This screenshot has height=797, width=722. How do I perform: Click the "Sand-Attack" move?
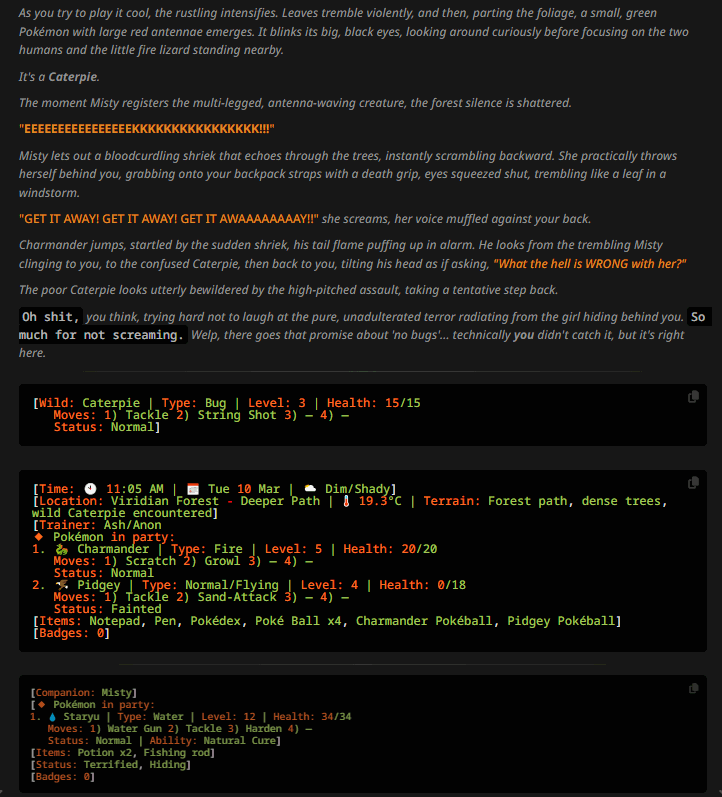(x=237, y=597)
